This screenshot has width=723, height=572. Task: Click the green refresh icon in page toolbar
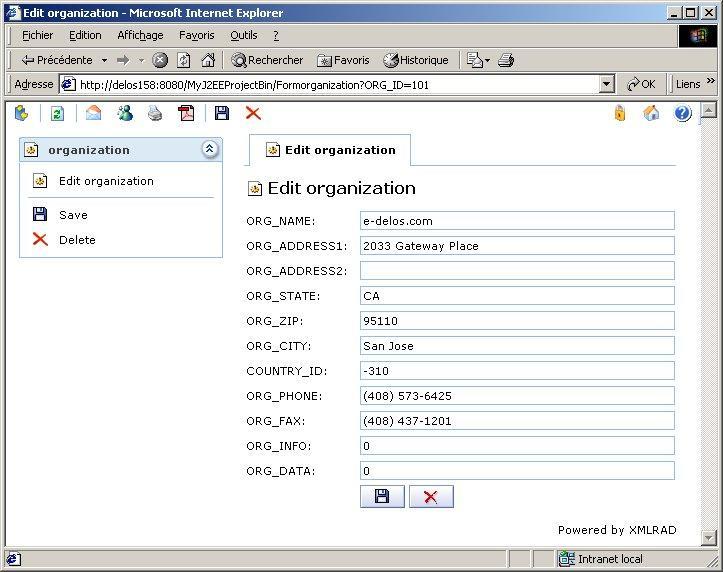57,113
